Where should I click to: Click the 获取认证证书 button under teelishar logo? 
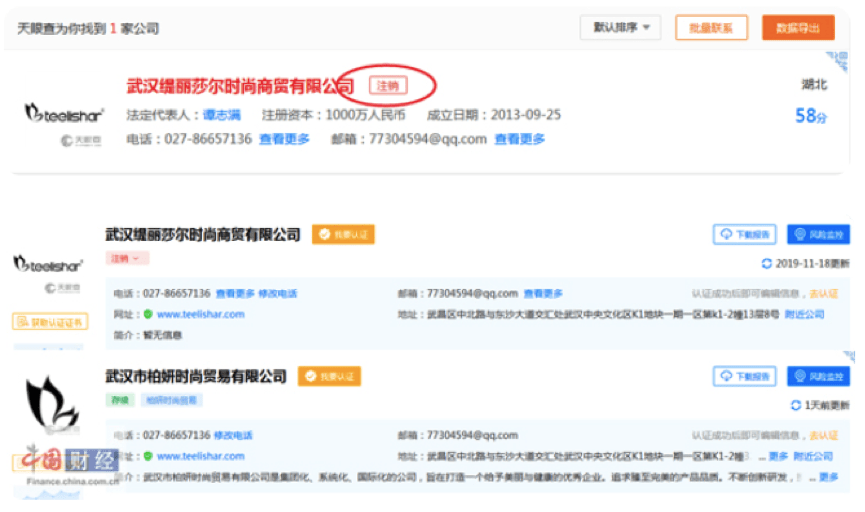point(49,321)
